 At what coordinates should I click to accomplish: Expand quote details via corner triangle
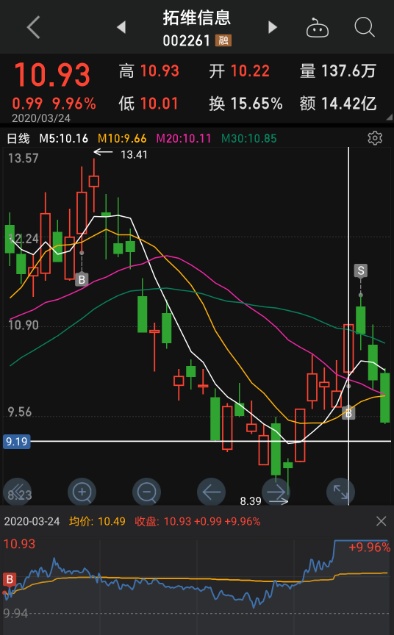[390, 117]
